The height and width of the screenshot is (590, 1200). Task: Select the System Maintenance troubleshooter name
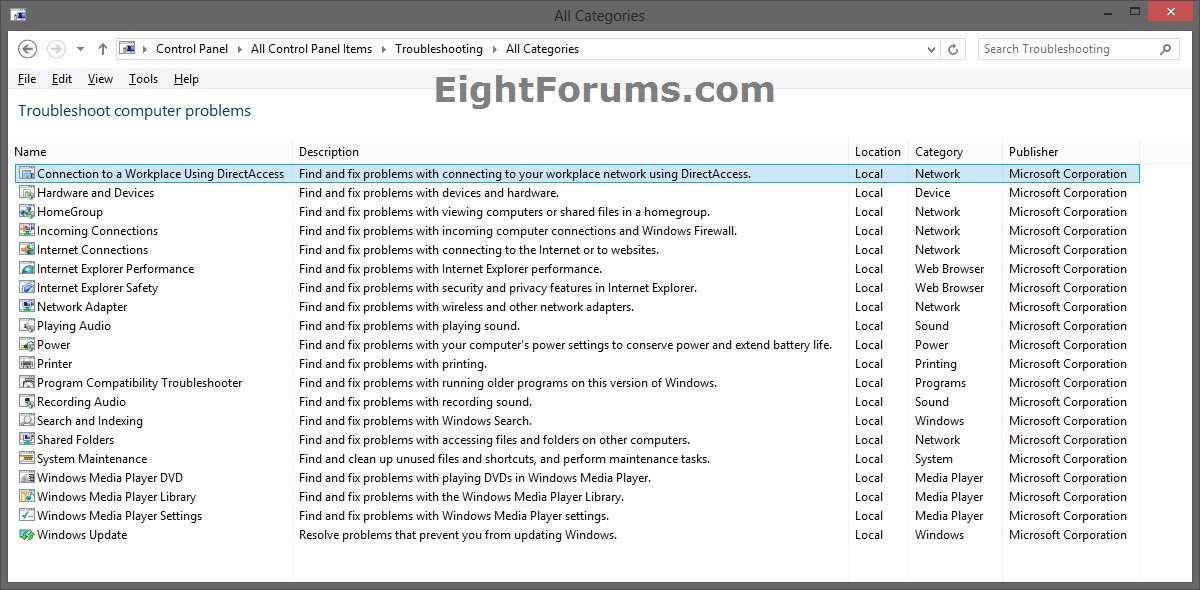92,459
